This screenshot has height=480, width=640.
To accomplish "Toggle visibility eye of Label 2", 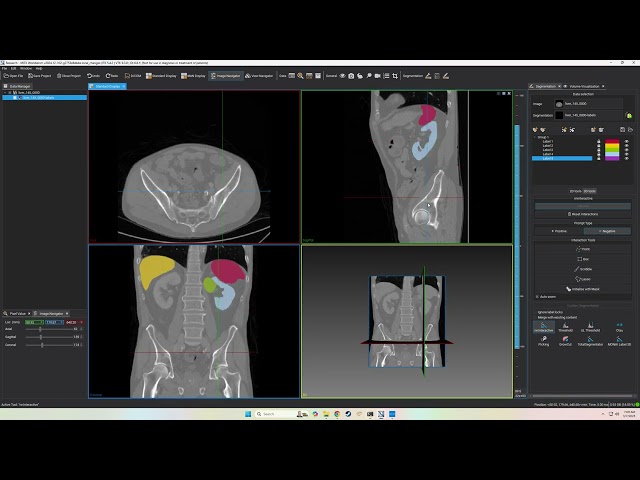I will pyautogui.click(x=627, y=146).
